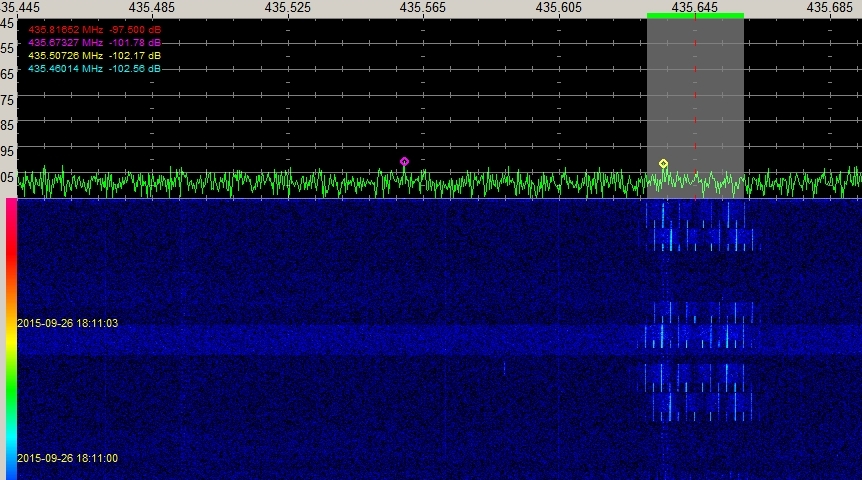Click the yellow diamond peak marker
Viewport: 862px width, 480px height.
pos(663,163)
